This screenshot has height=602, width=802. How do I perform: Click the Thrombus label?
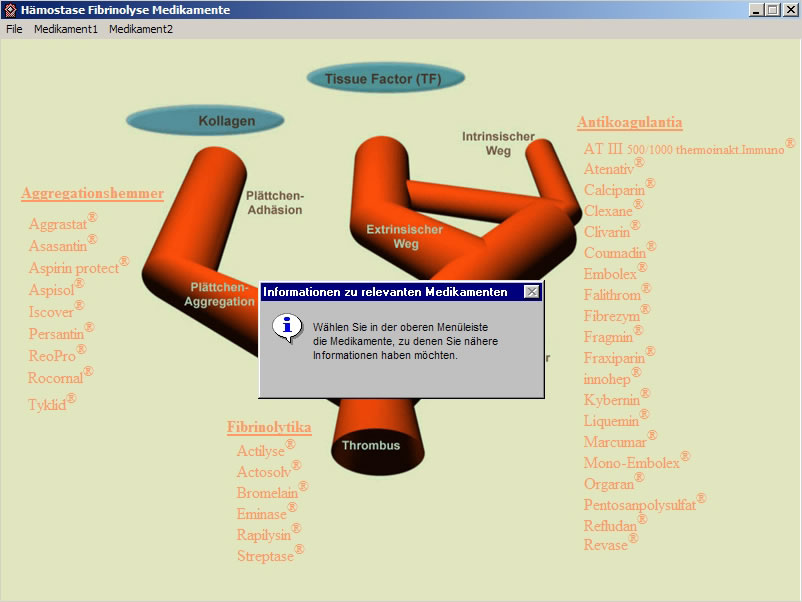(x=371, y=445)
